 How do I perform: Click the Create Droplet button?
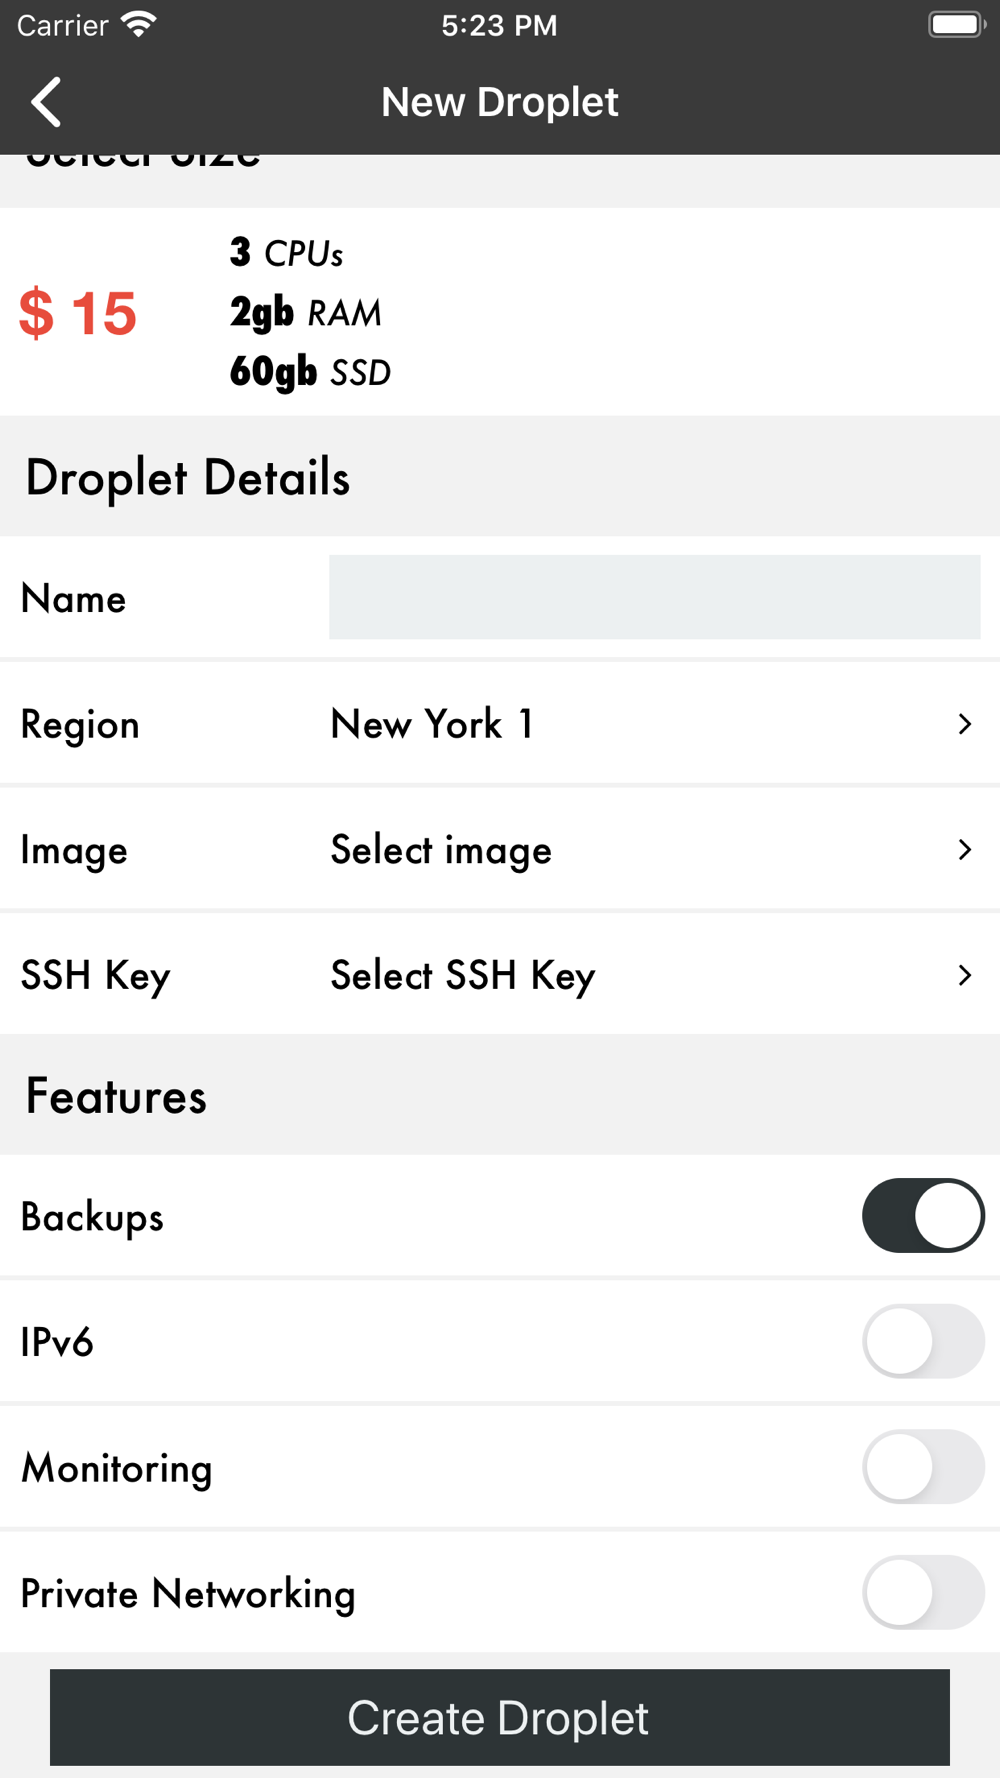[x=500, y=1717]
